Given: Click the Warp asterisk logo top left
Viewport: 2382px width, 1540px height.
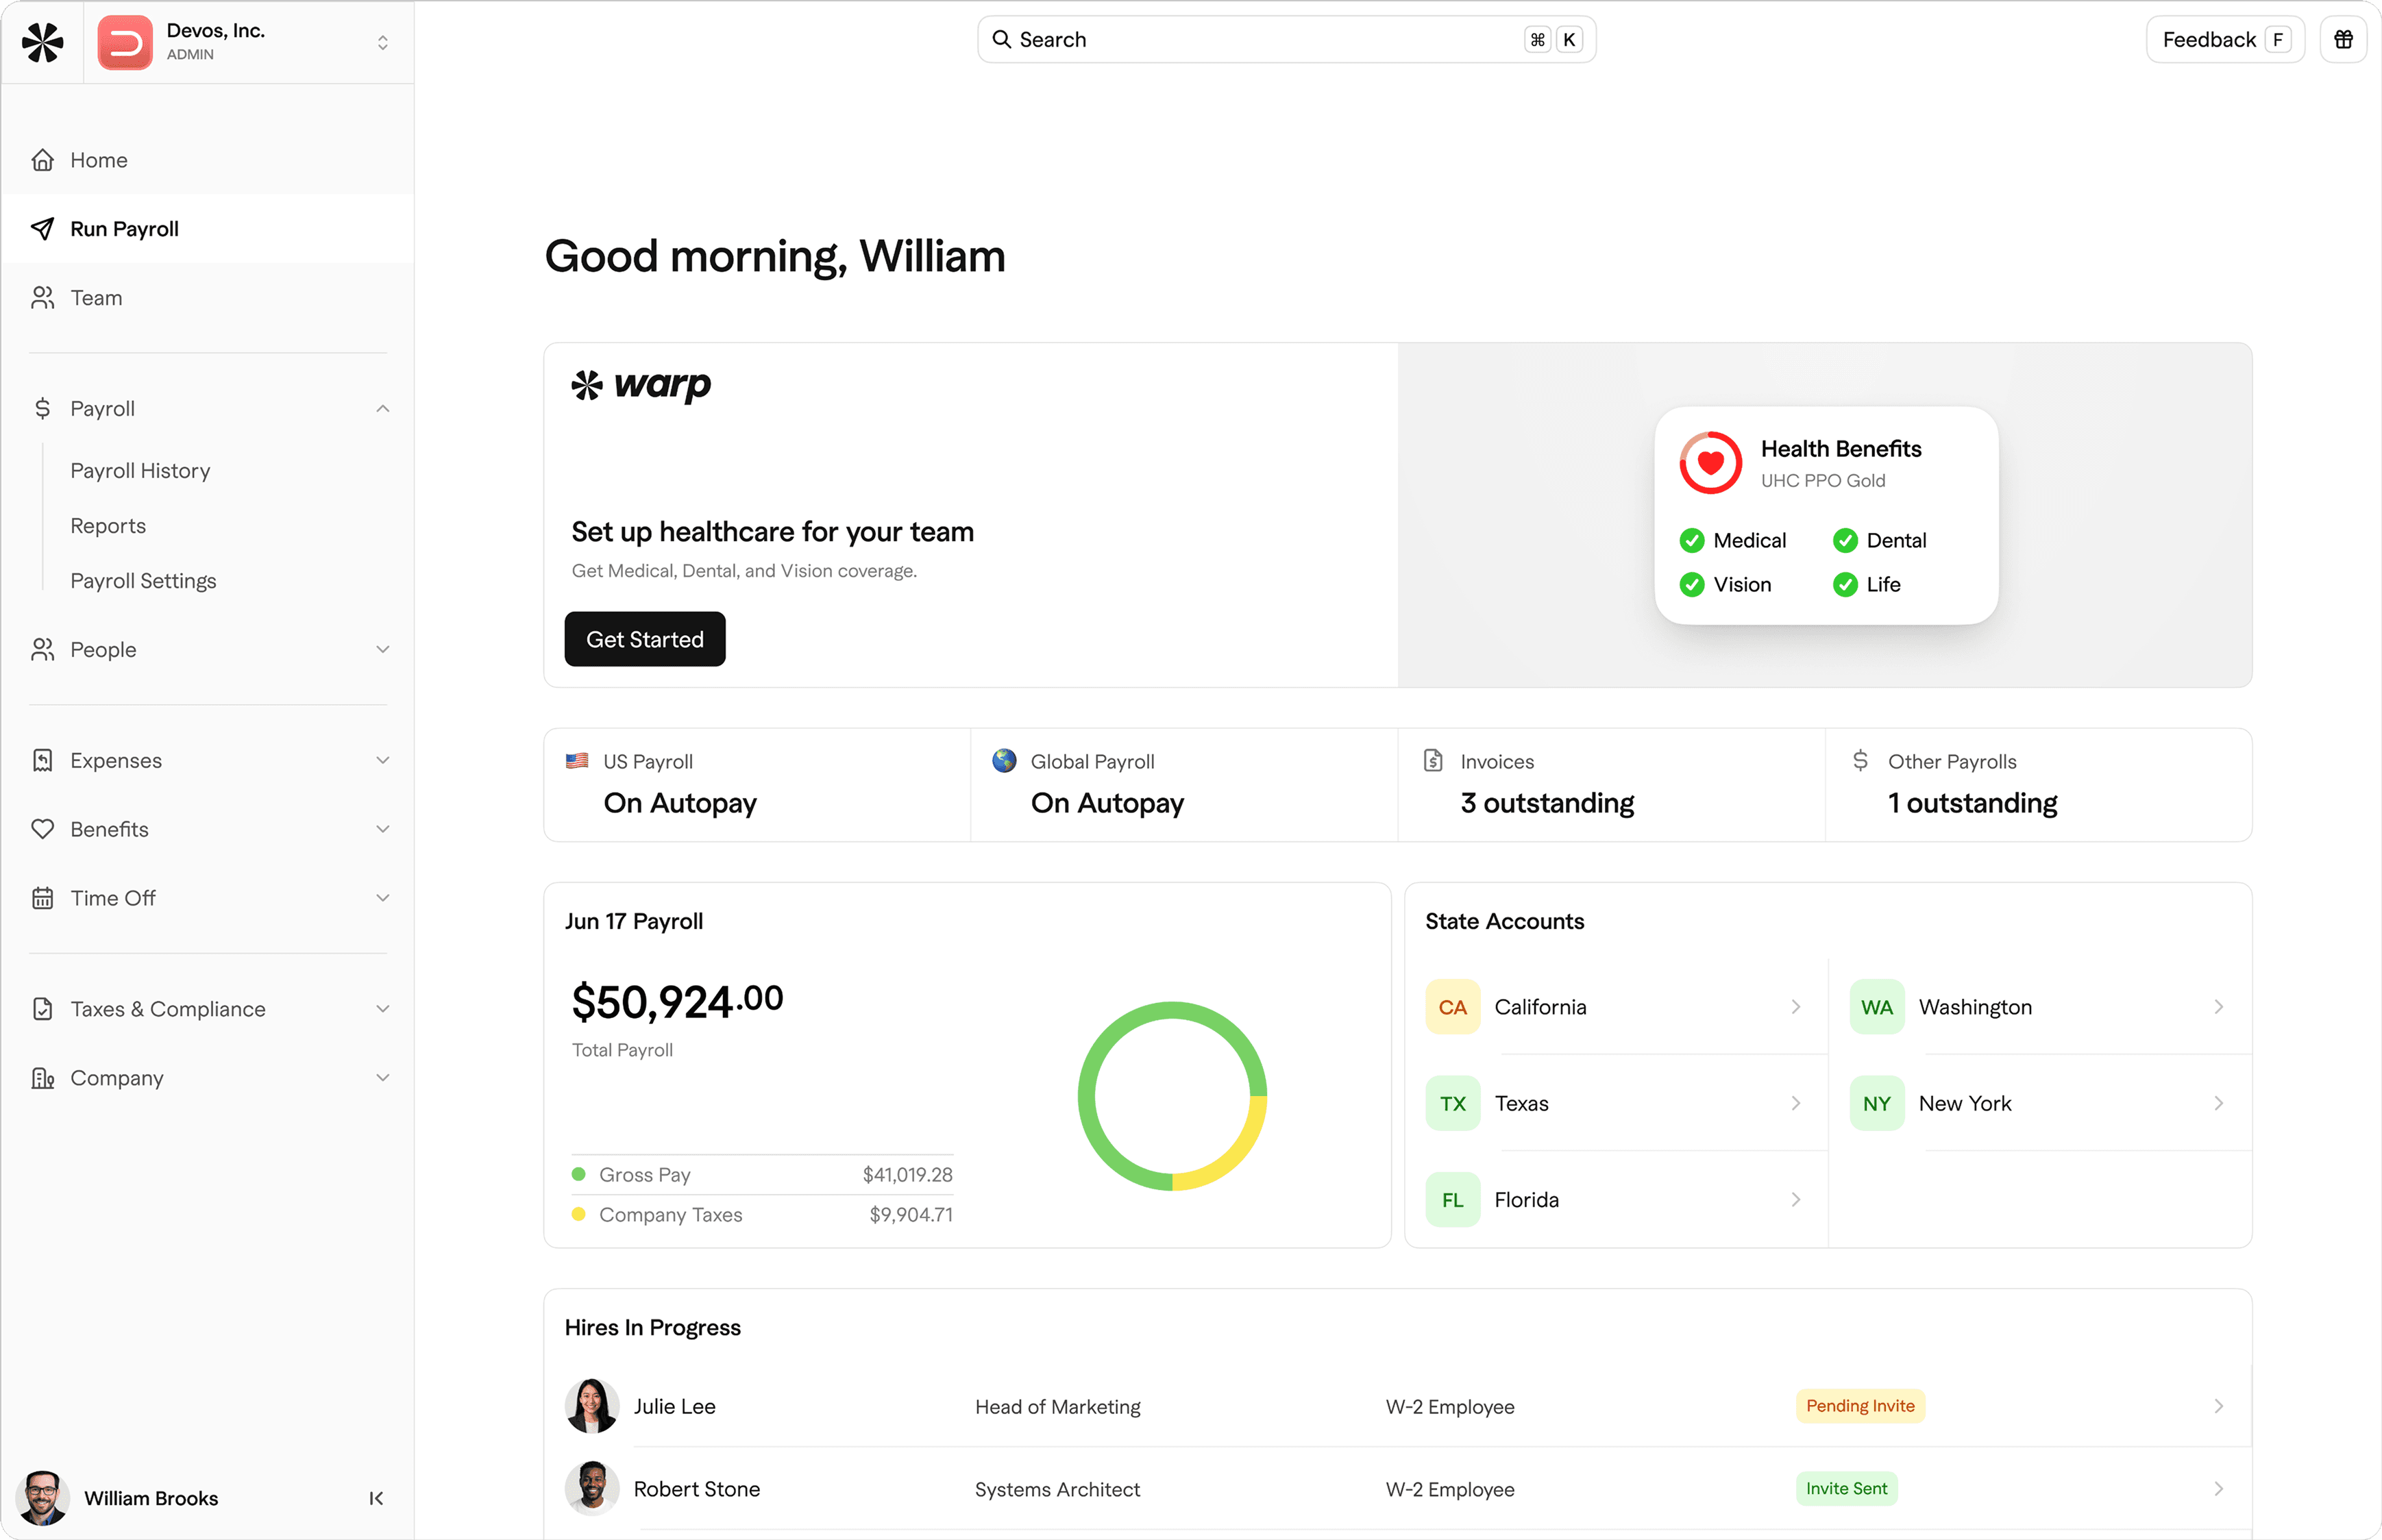Looking at the screenshot, I should point(42,42).
